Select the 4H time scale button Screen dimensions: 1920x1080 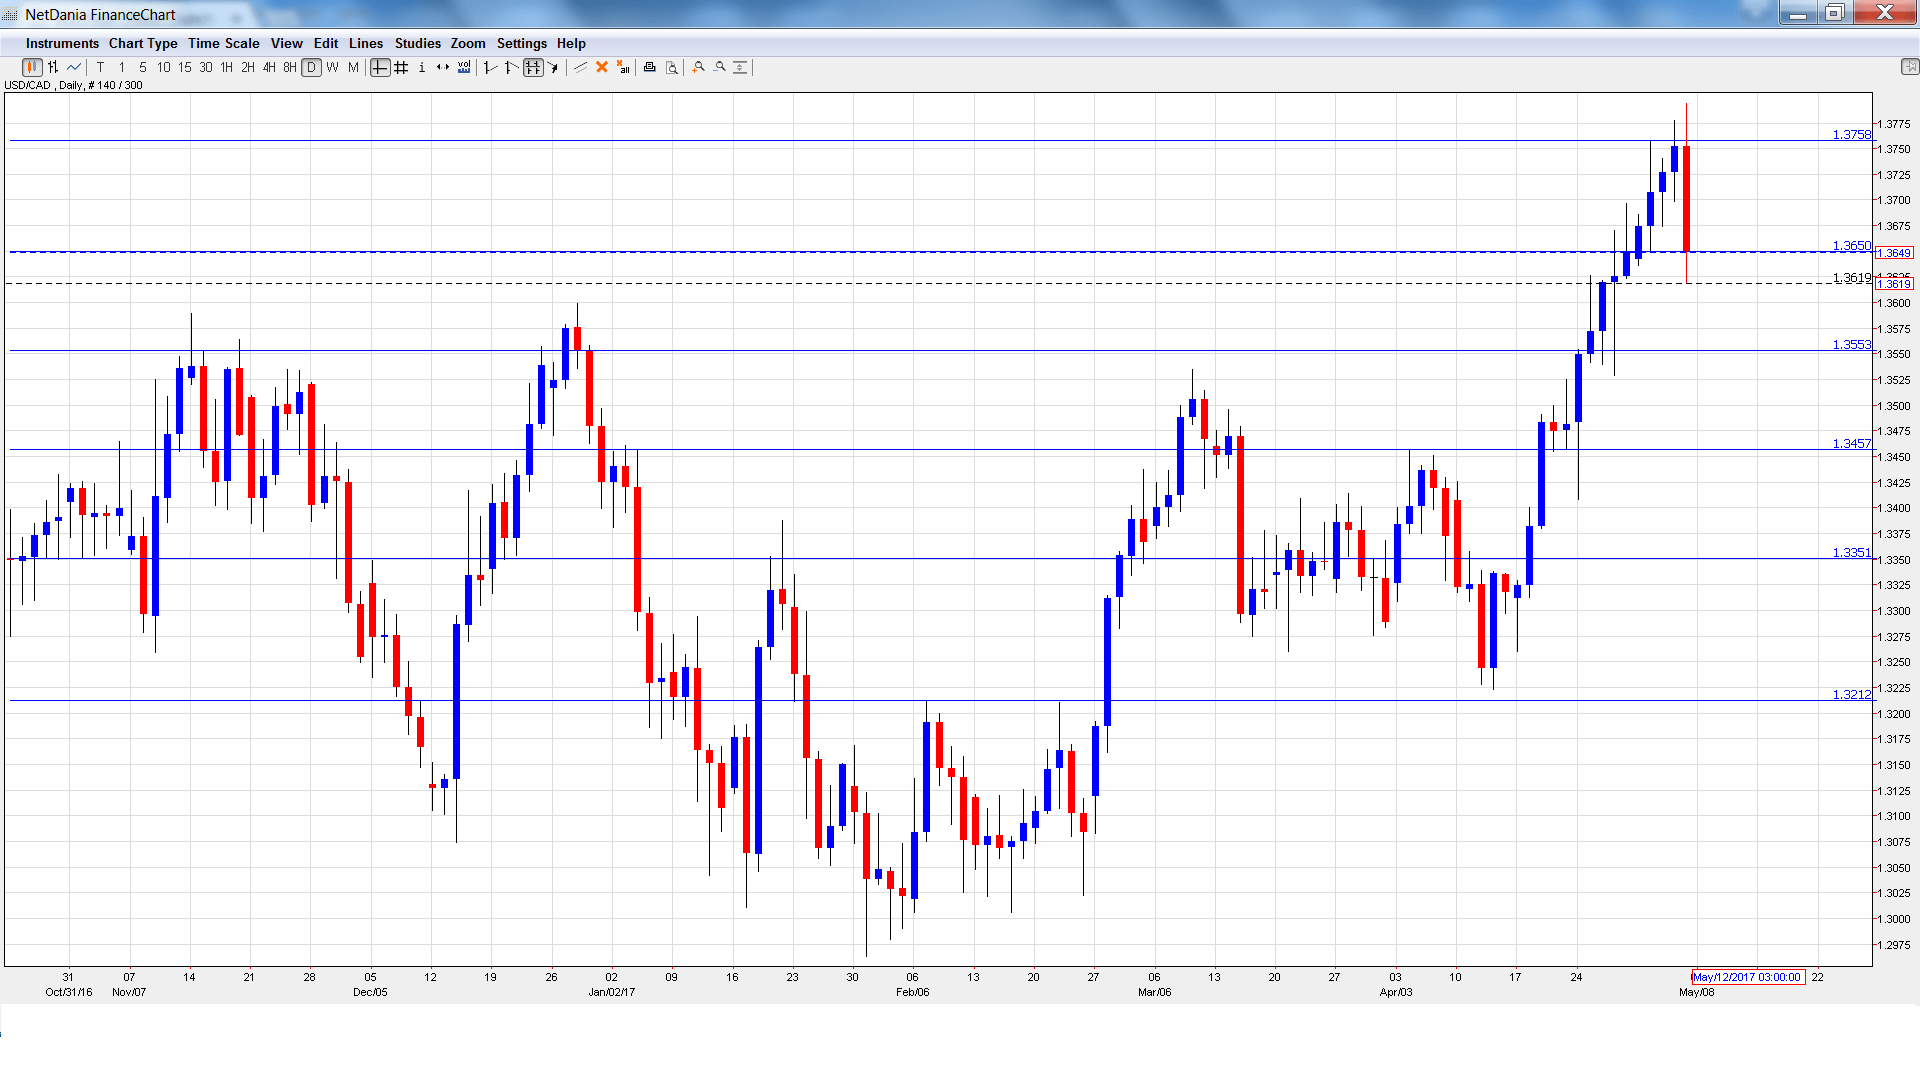point(269,67)
